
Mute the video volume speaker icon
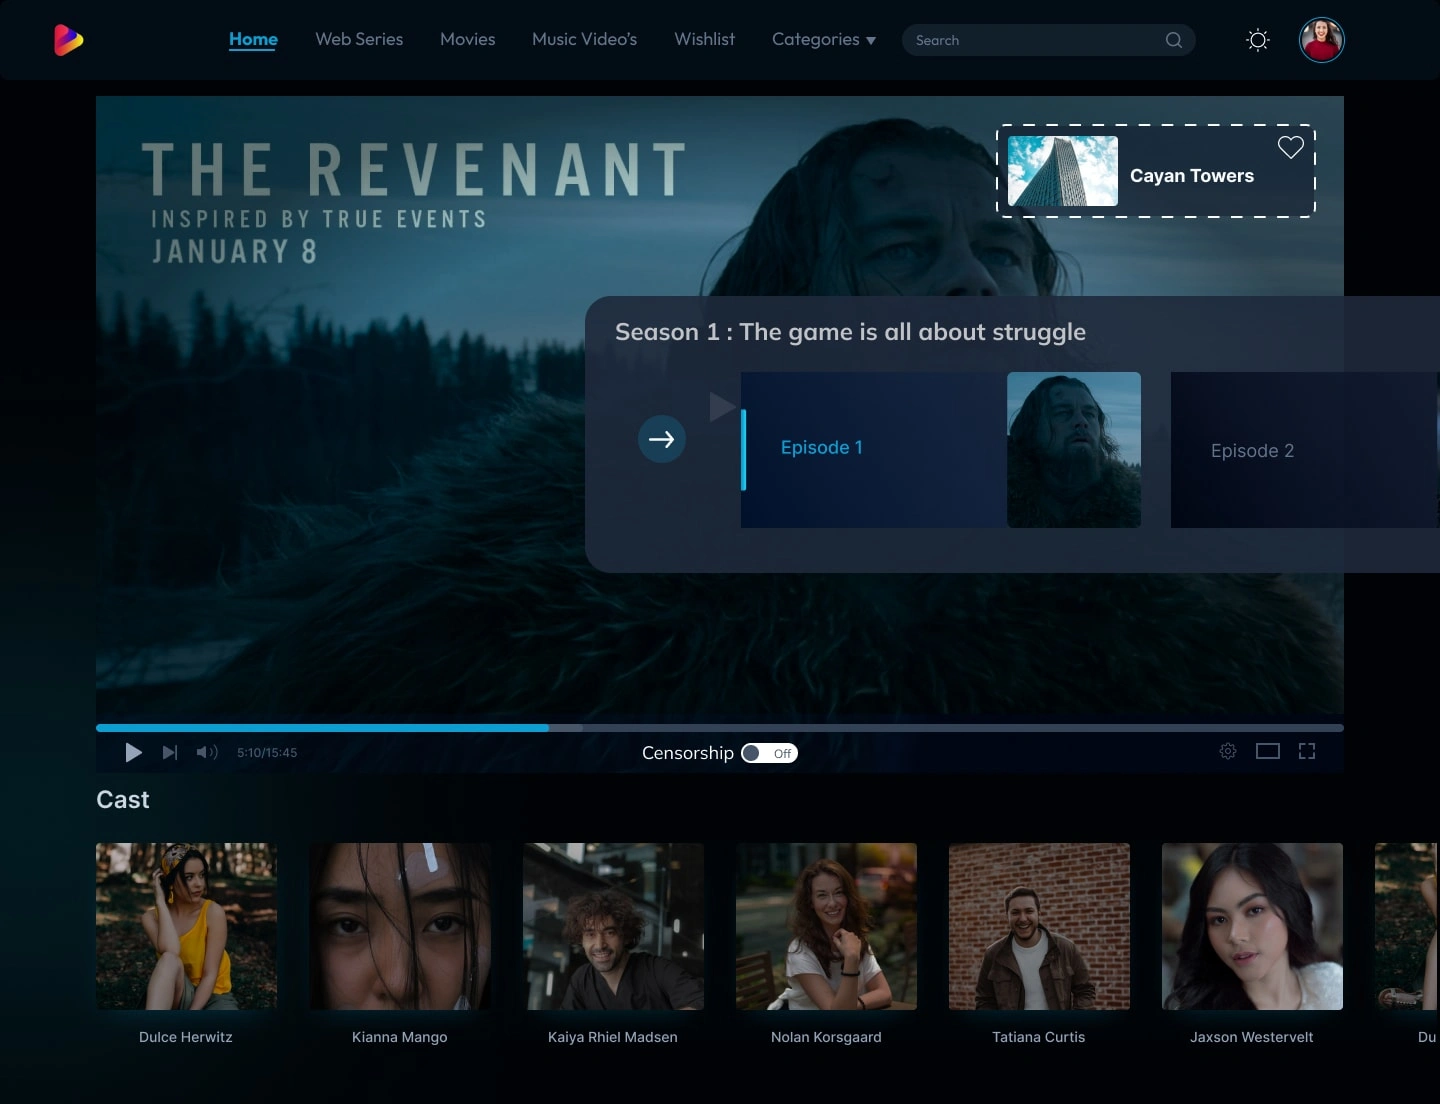tap(207, 753)
